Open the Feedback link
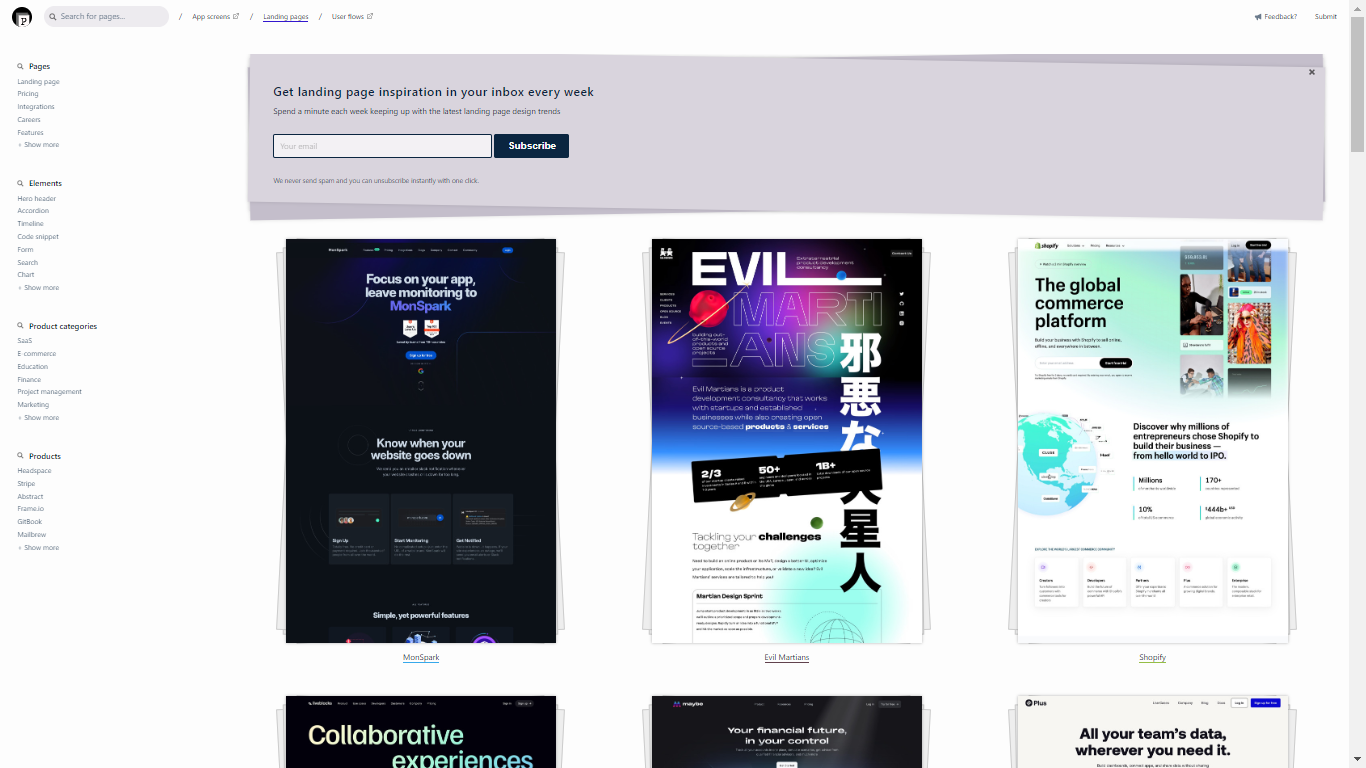The width and height of the screenshot is (1366, 768). pyautogui.click(x=1280, y=17)
